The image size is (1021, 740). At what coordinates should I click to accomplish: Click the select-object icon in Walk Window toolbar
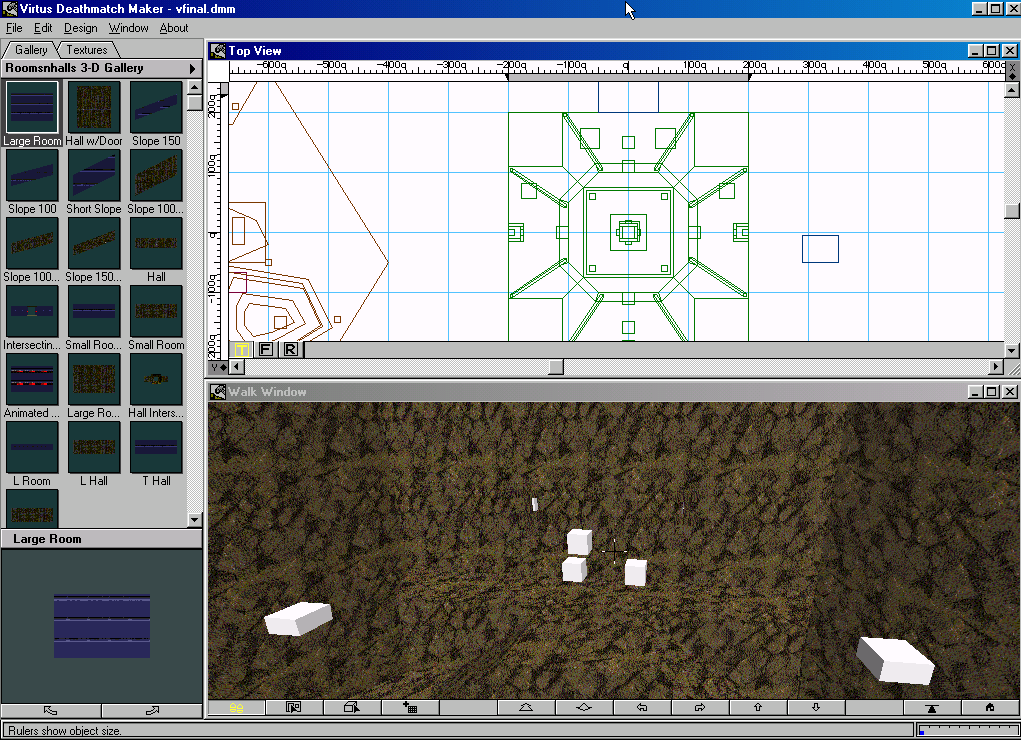(x=294, y=707)
